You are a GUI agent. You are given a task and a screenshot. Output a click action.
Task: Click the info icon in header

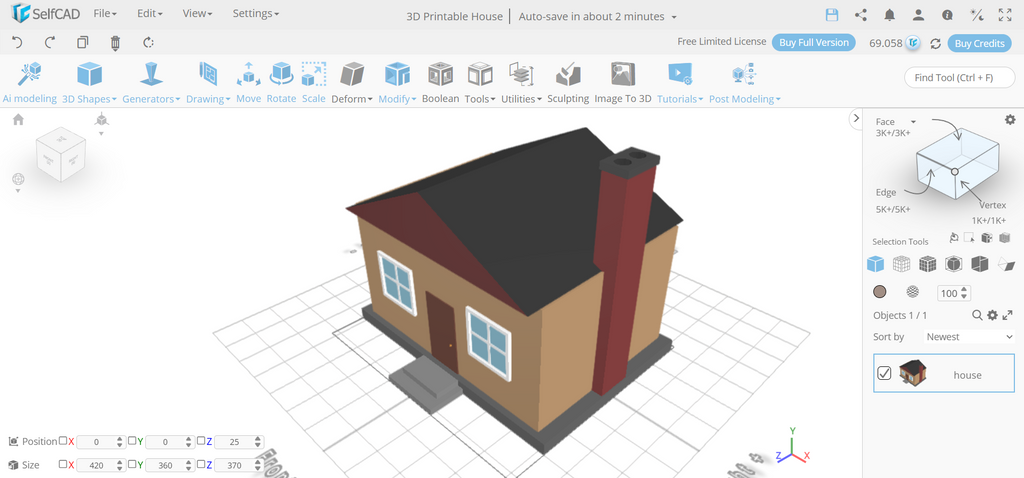947,15
